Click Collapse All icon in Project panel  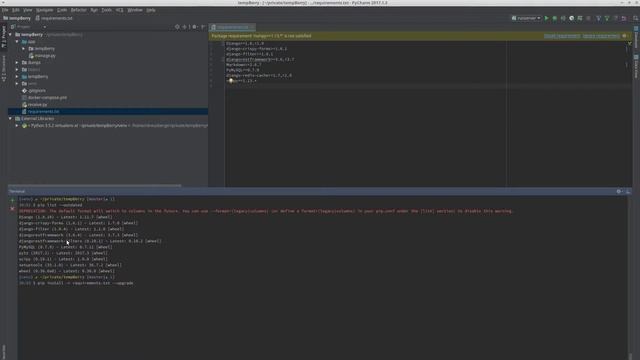[185, 27]
